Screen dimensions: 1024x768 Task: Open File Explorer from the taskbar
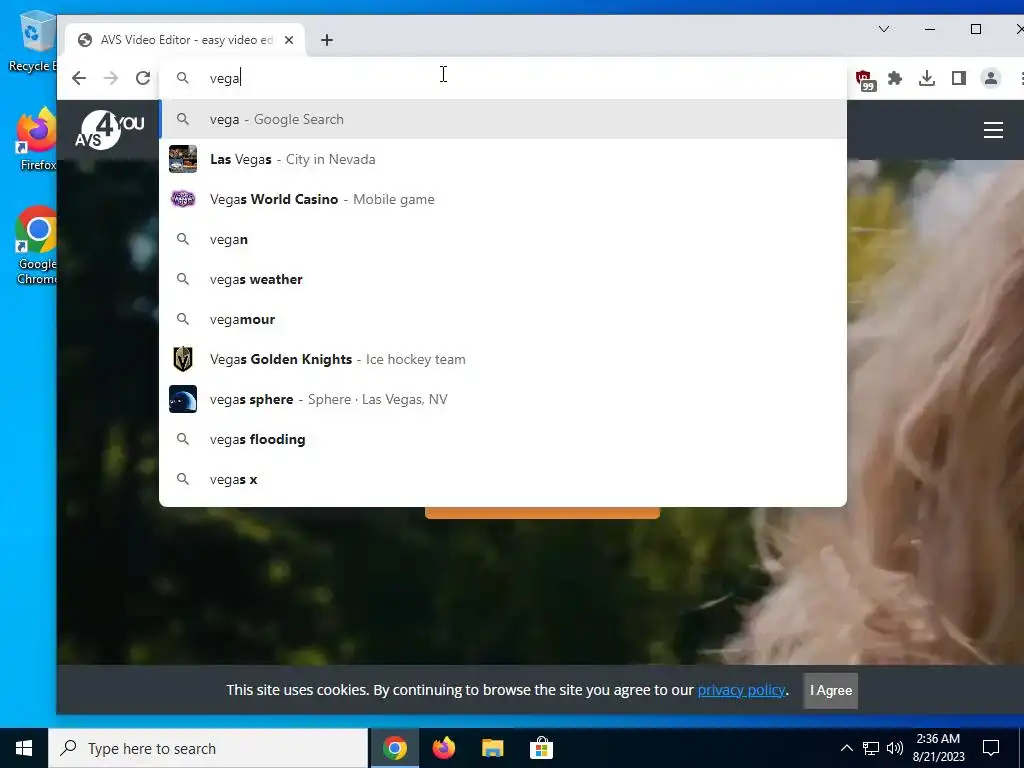tap(492, 748)
